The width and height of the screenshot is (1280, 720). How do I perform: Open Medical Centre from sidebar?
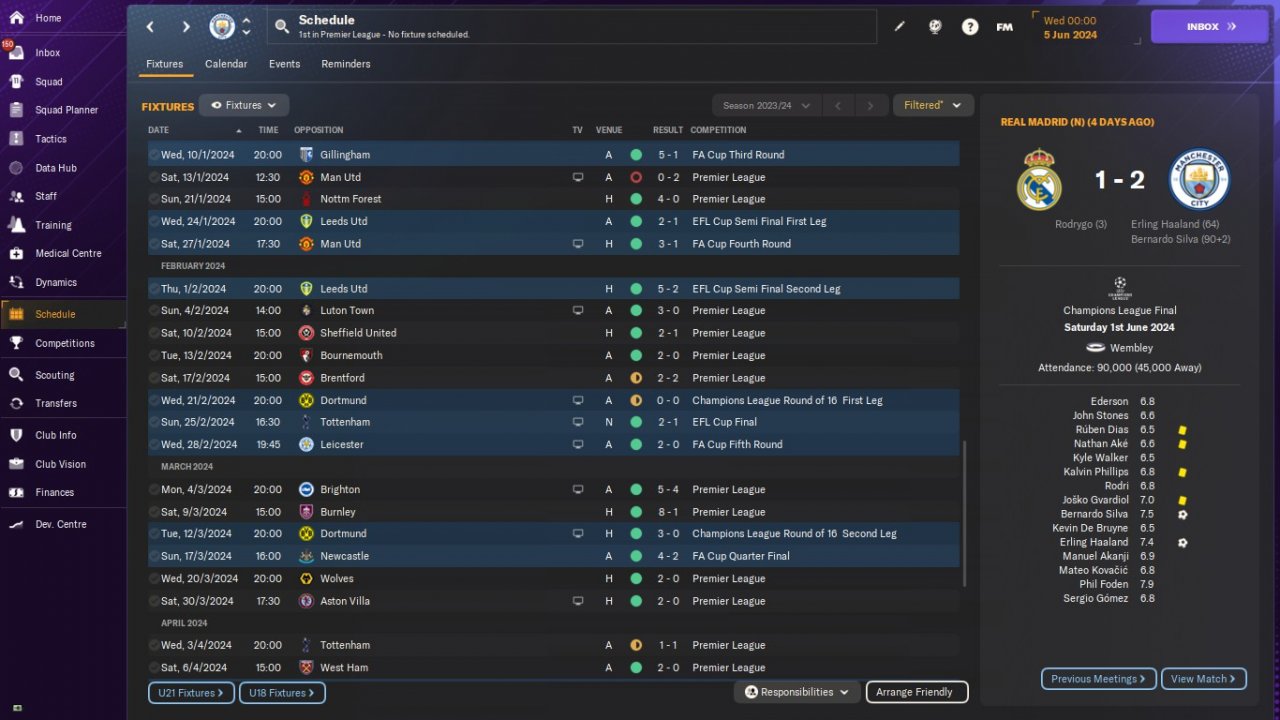pyautogui.click(x=68, y=253)
